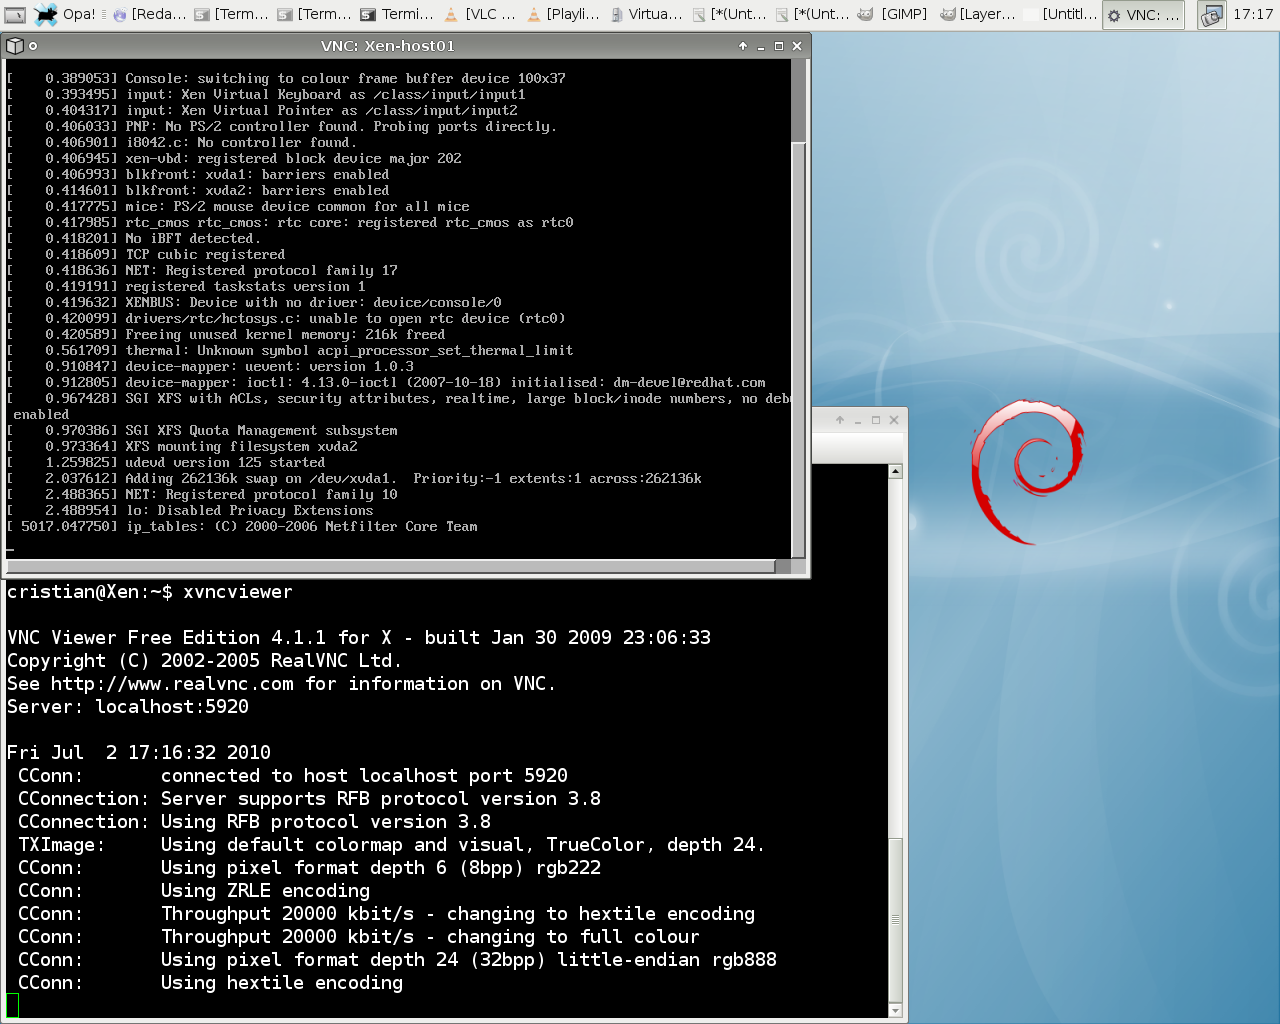Maximize the VNC Xen-host01 window
This screenshot has height=1024, width=1280.
click(x=779, y=46)
